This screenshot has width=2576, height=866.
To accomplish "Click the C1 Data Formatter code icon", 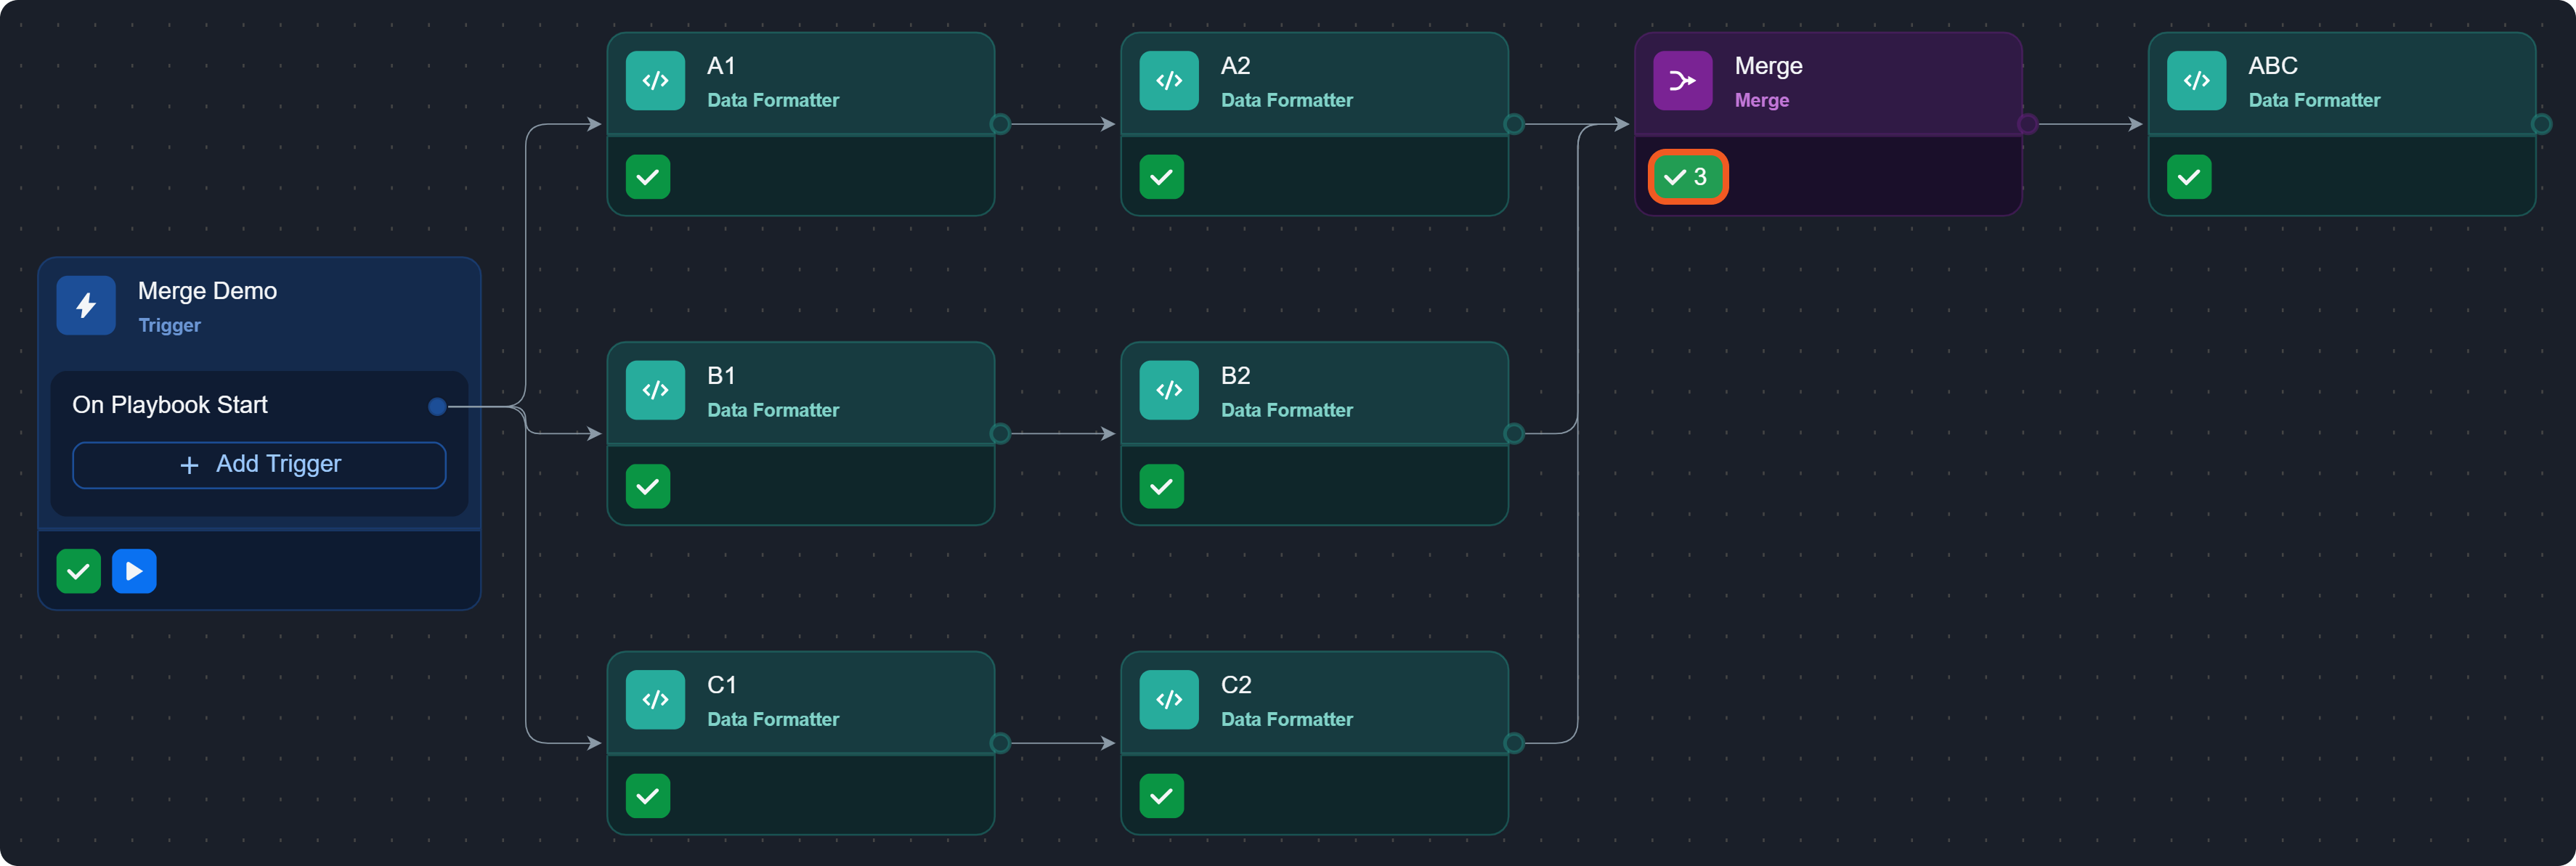I will coord(655,700).
